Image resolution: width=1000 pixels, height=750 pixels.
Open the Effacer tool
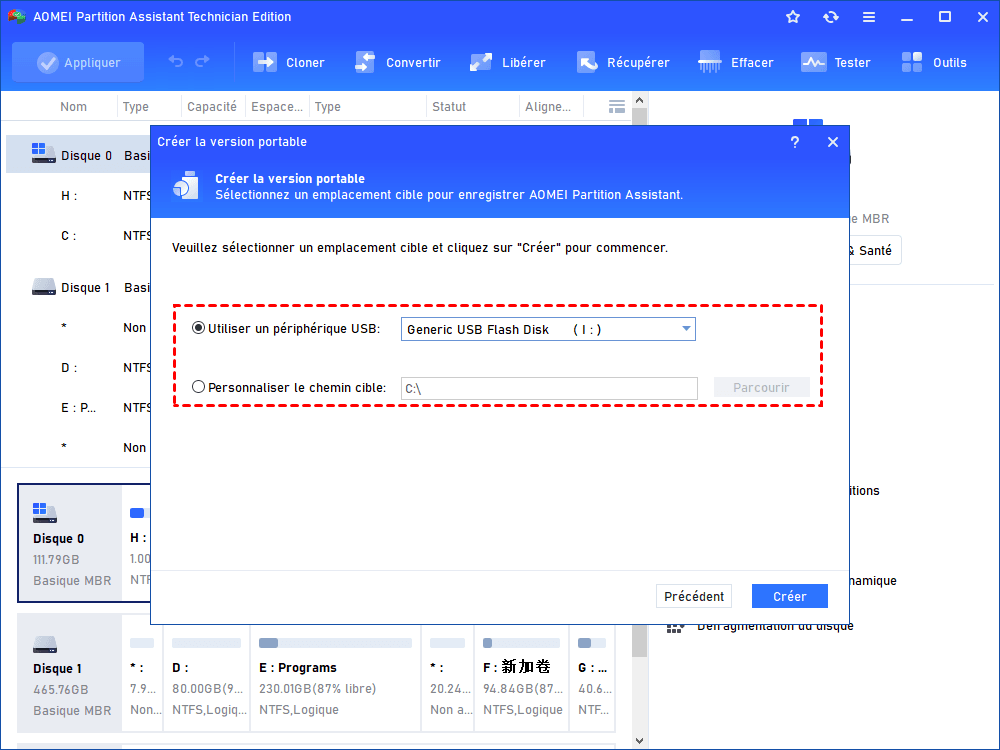tap(735, 62)
